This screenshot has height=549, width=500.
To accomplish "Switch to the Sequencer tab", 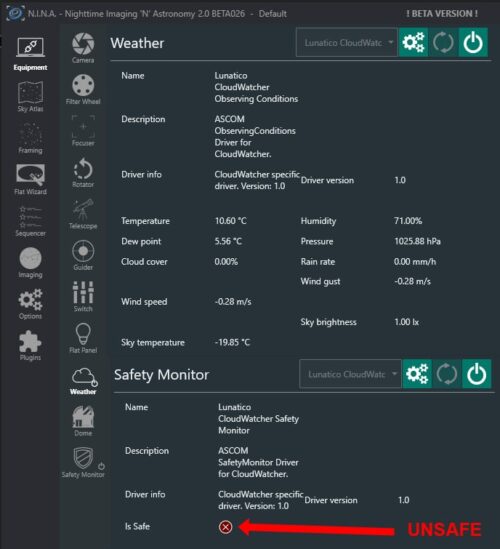I will (x=30, y=221).
